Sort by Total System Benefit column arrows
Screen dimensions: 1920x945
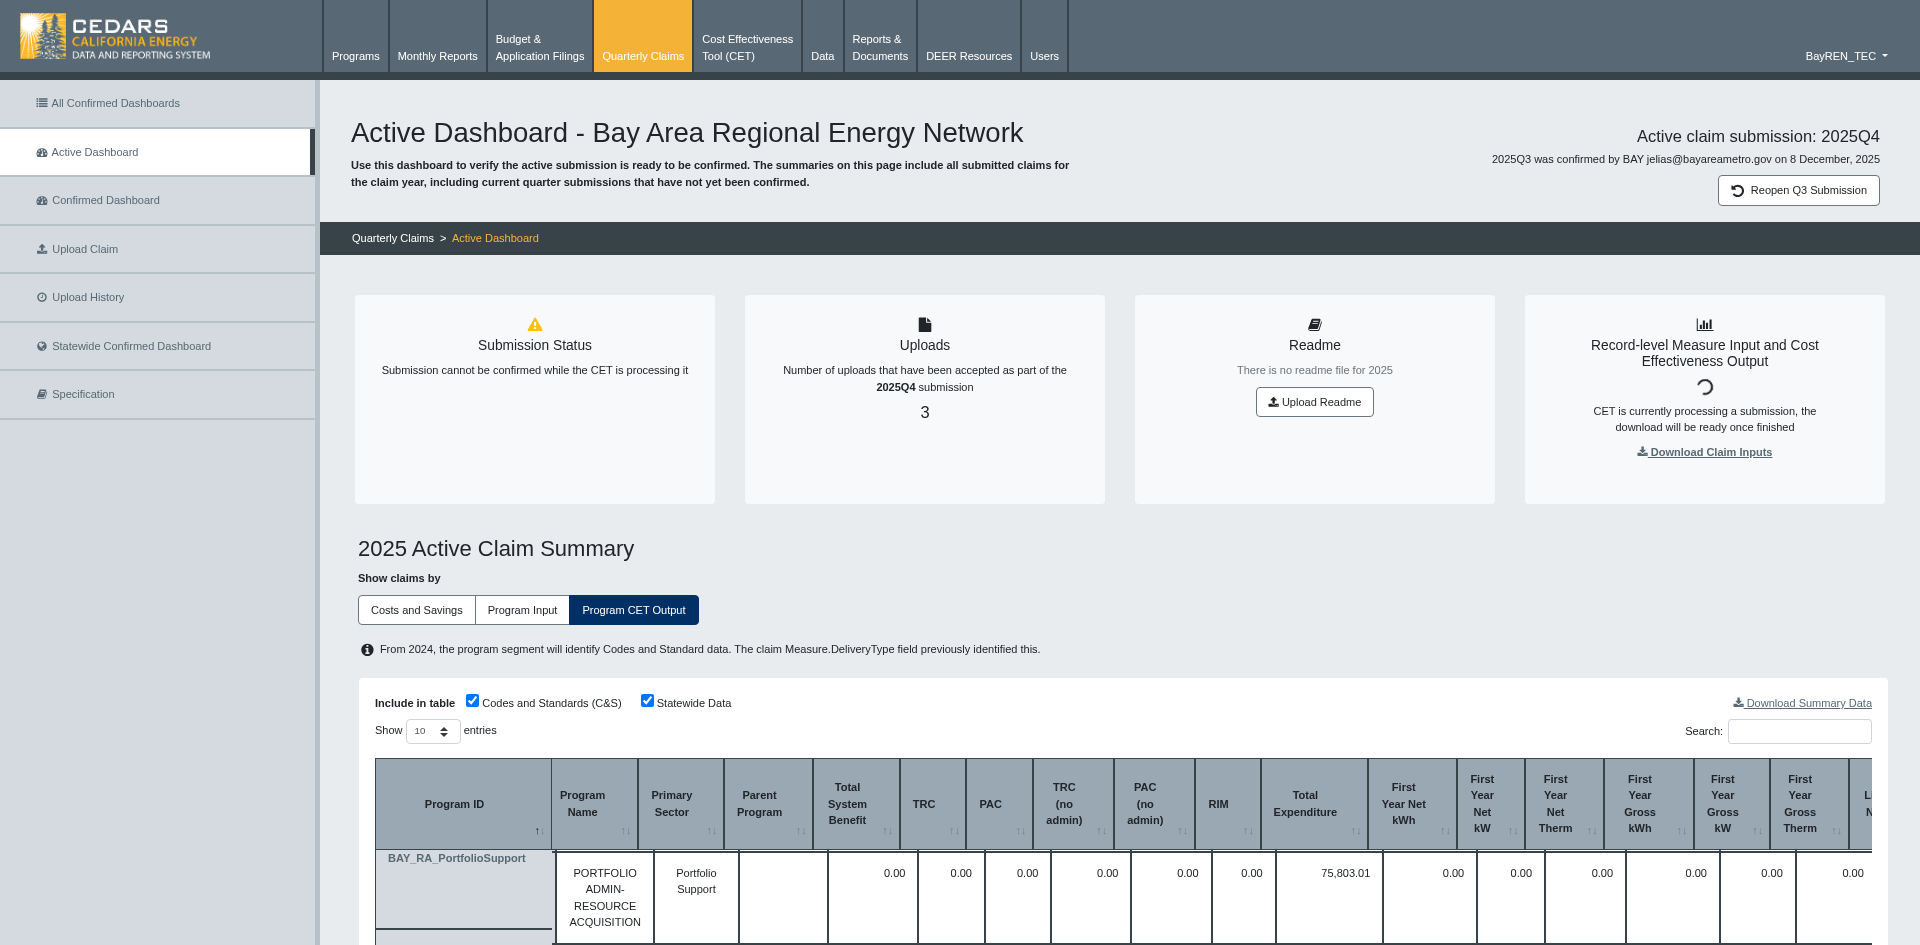(888, 832)
